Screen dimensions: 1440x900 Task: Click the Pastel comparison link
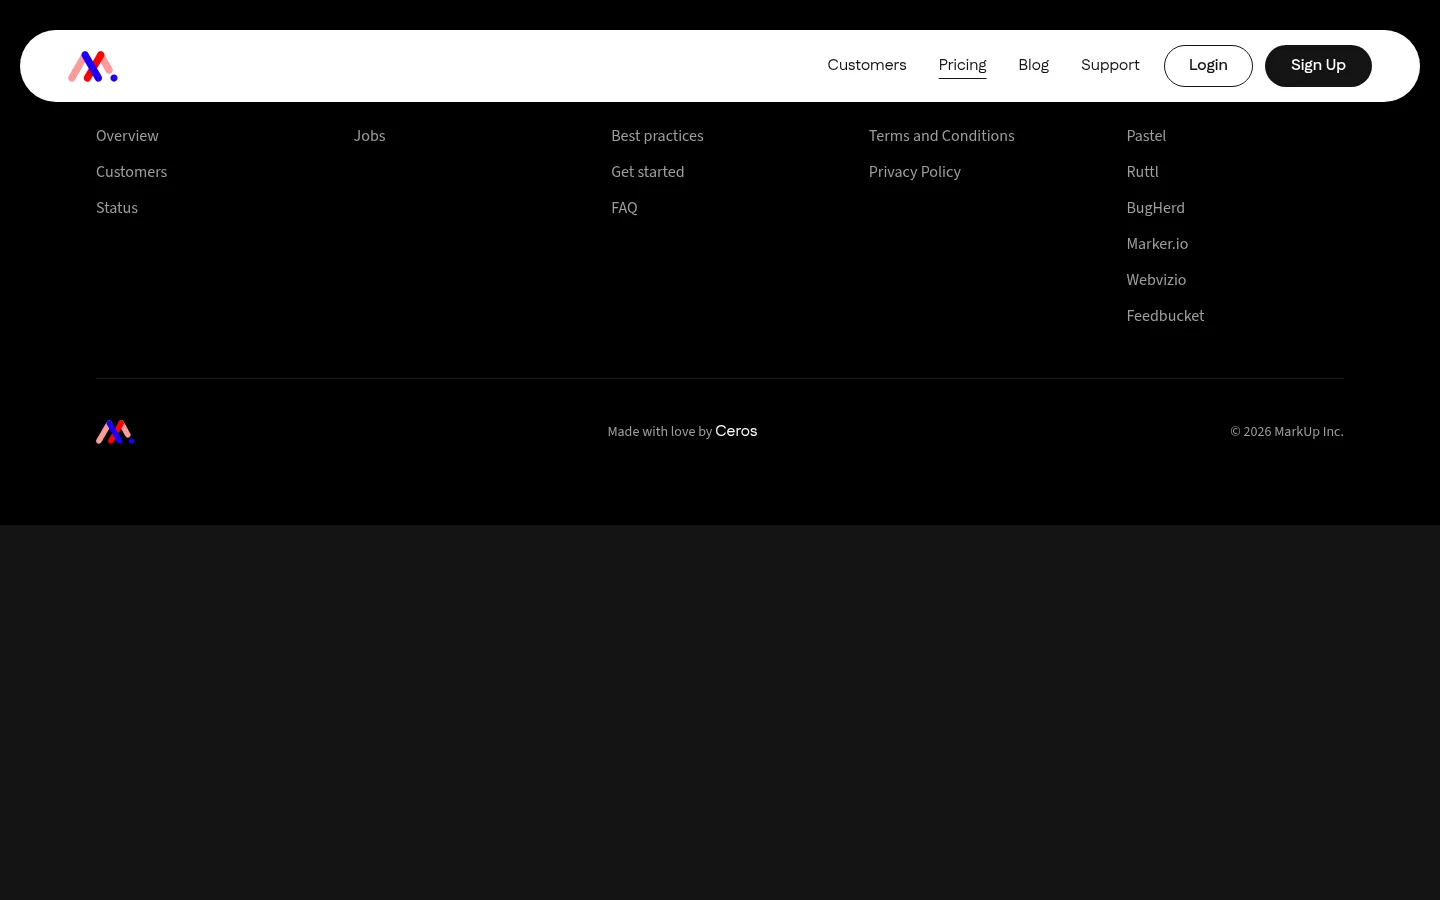(1146, 136)
